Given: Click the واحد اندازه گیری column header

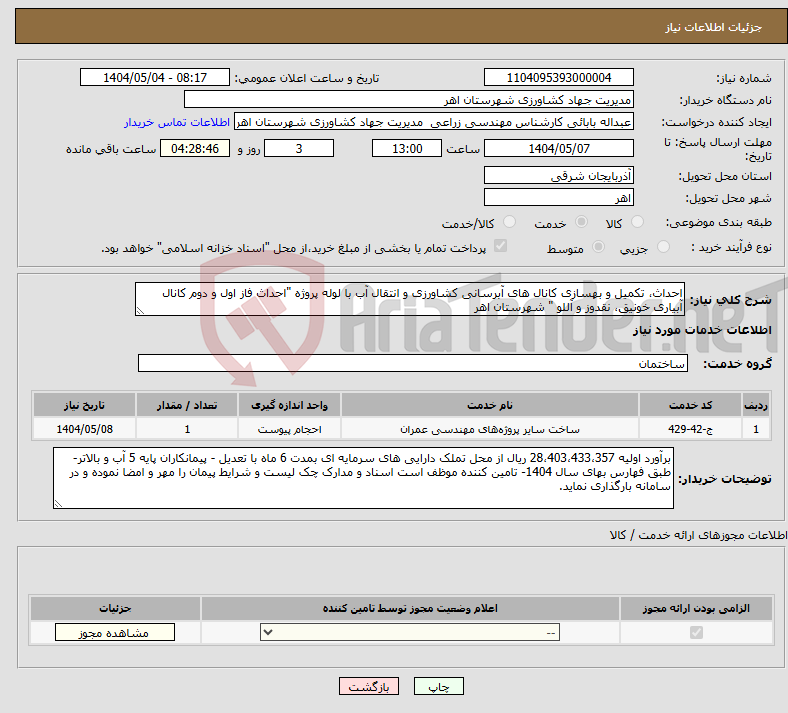Looking at the screenshot, I should 289,405.
